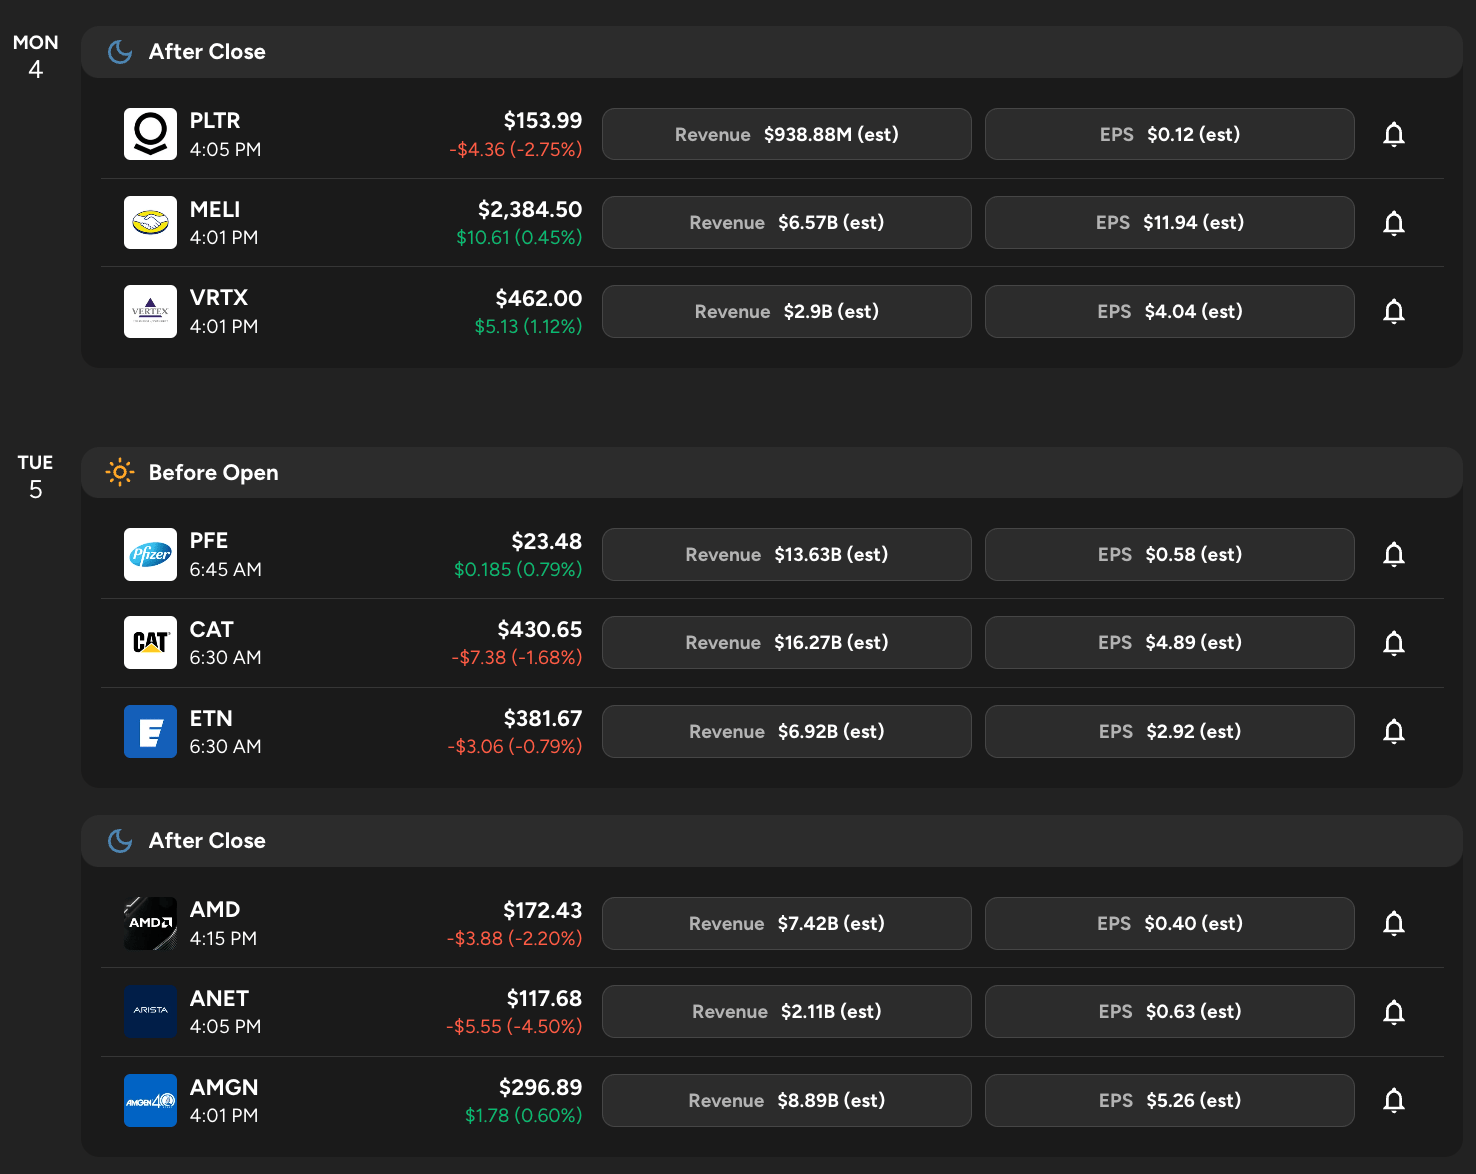Click the CAT share price $430.65
Viewport: 1476px width, 1174px height.
click(540, 629)
